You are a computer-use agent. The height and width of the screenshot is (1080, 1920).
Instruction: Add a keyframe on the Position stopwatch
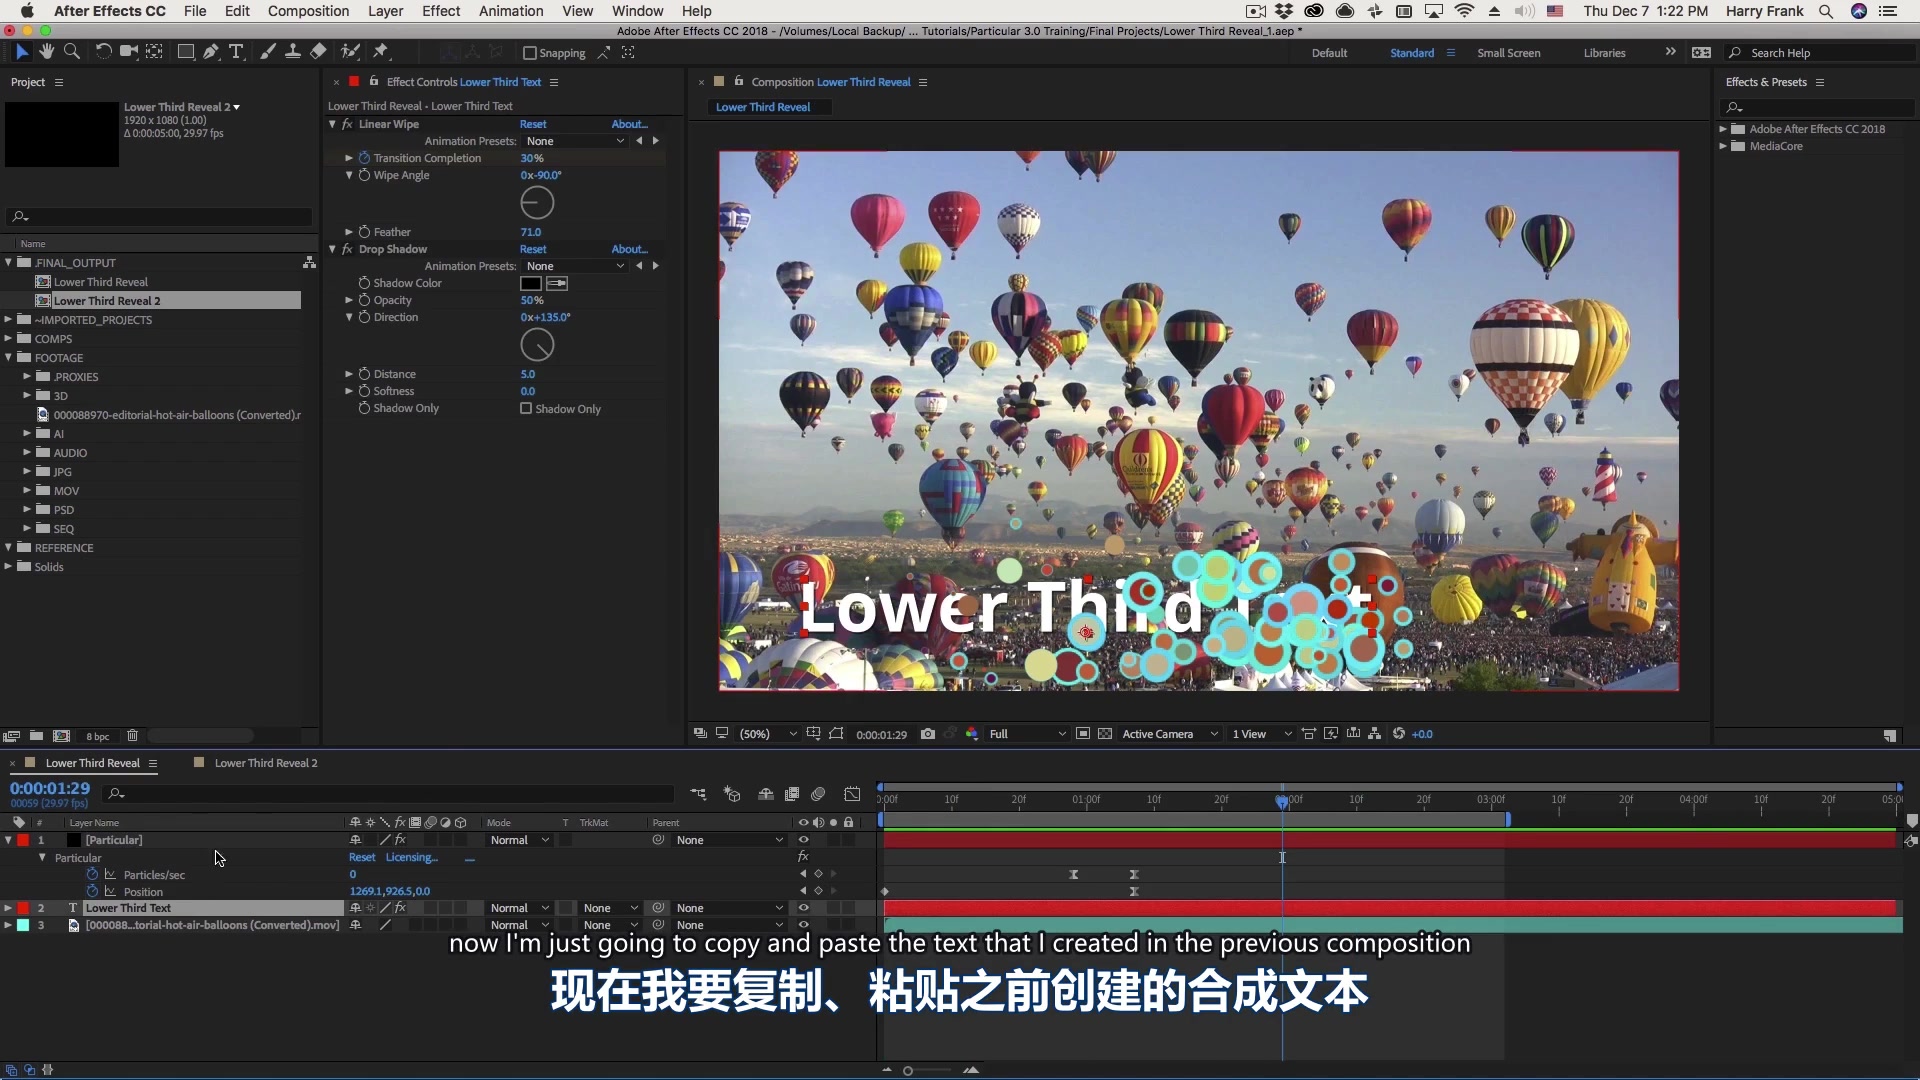coord(92,891)
